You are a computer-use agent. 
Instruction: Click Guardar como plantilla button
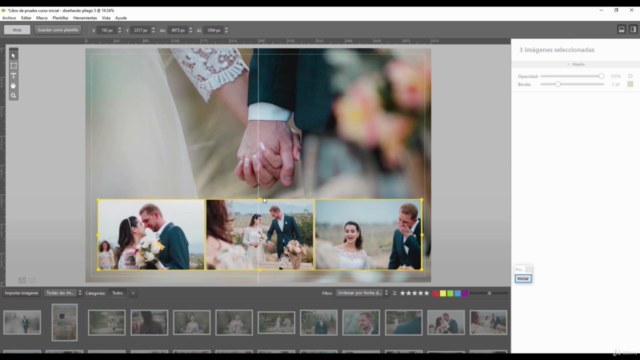58,30
